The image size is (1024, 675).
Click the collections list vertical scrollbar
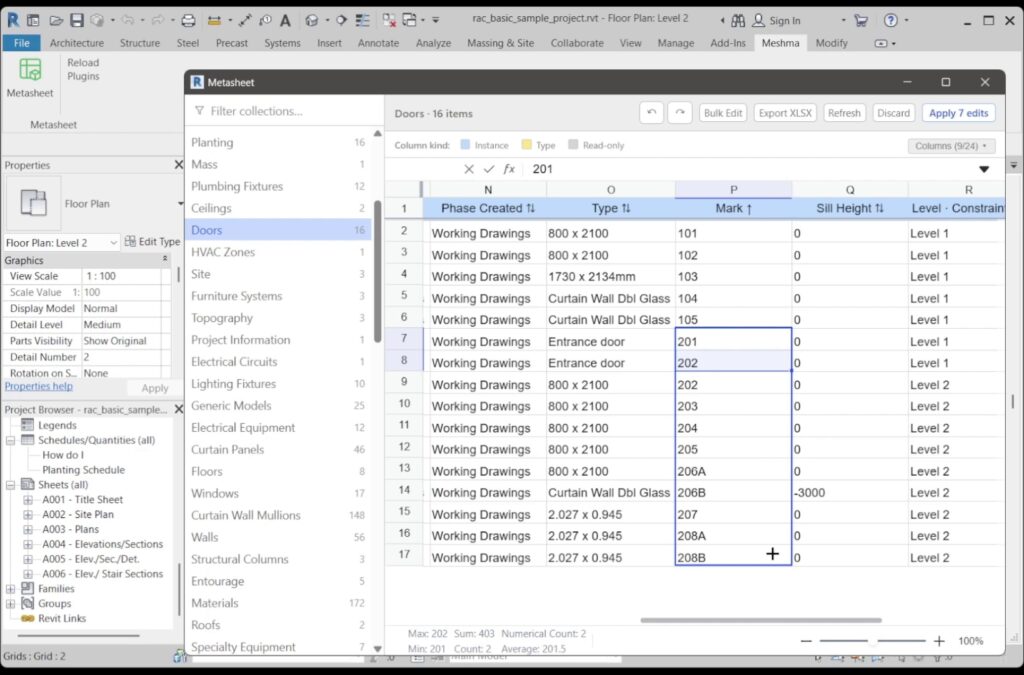[x=377, y=271]
